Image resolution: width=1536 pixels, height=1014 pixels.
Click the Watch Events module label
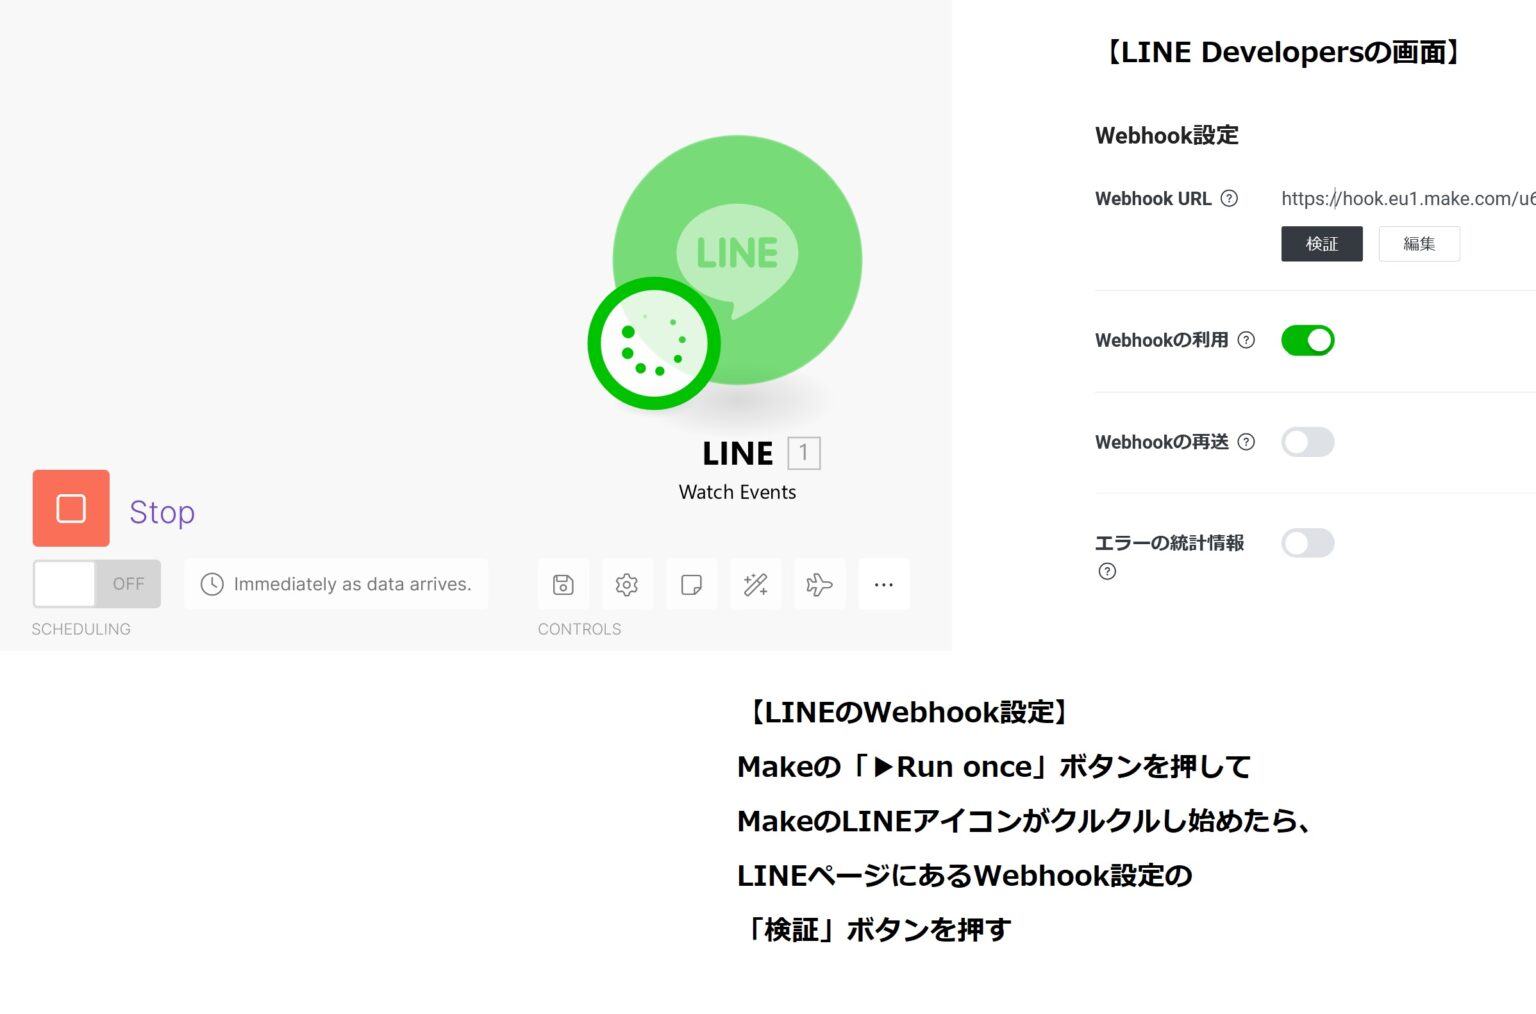tap(737, 492)
